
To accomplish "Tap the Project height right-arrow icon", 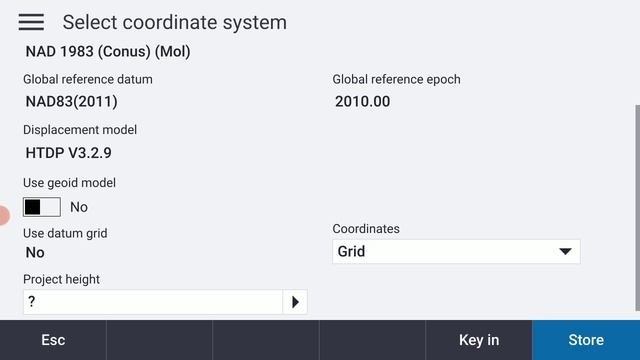I will tap(295, 302).
